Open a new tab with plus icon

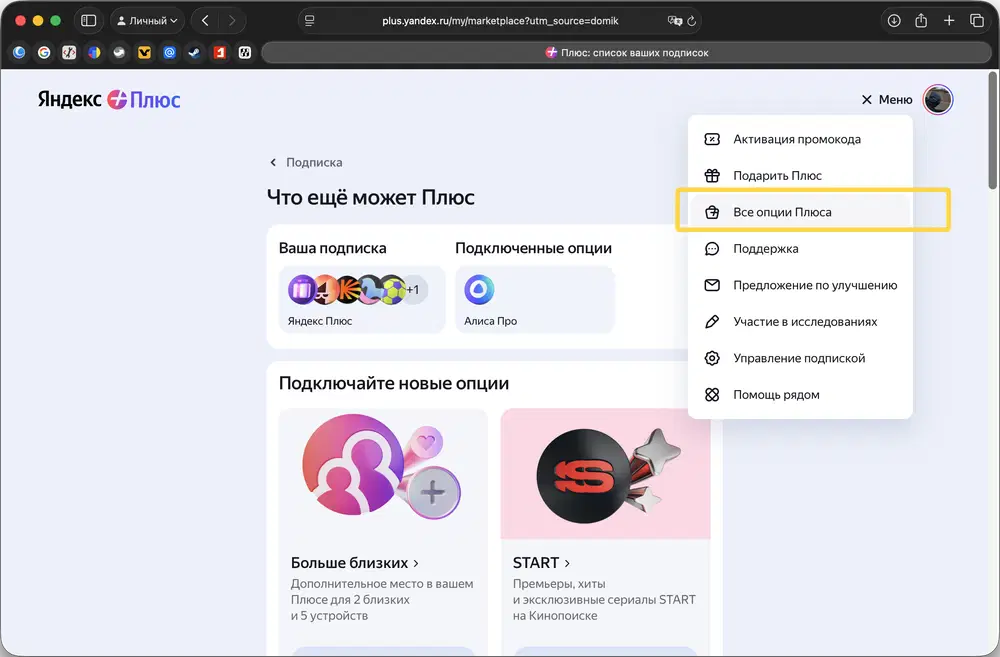[949, 21]
